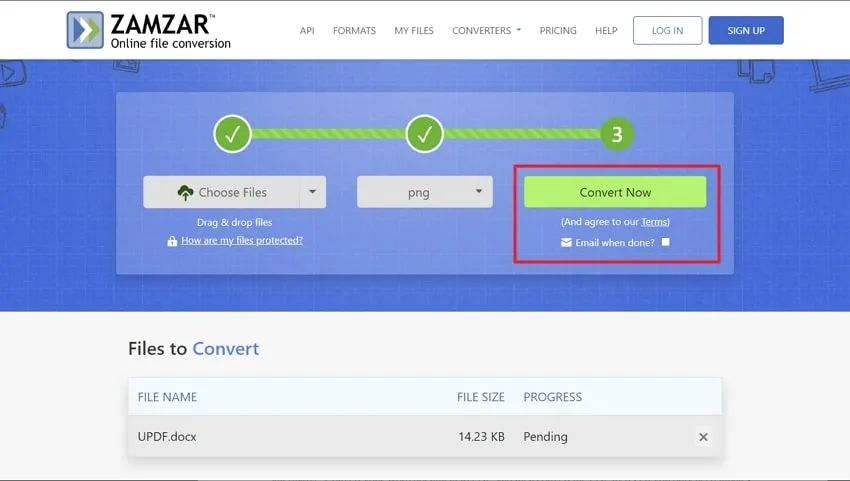Open the Terms link

[x=654, y=222]
